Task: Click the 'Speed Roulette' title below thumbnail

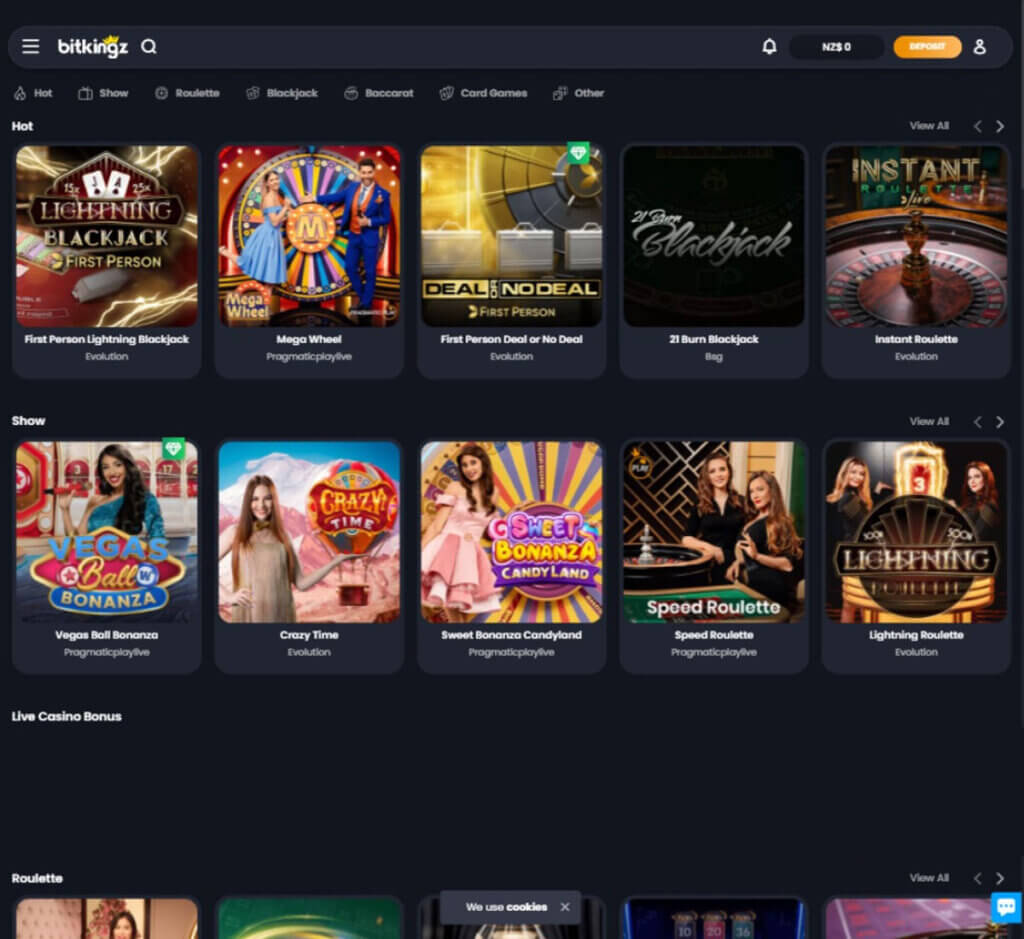Action: click(714, 635)
